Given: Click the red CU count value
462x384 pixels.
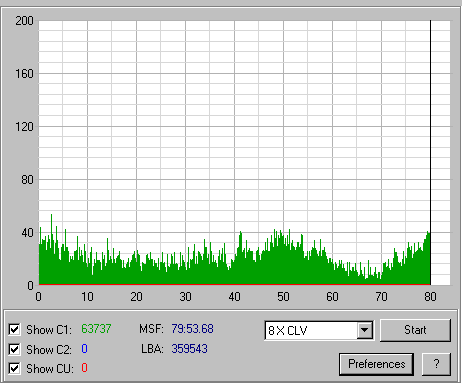Looking at the screenshot, I should pos(84,368).
